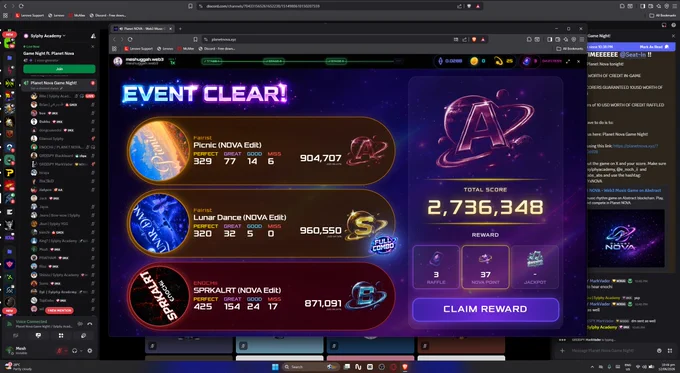Click the yellow ticket count icon showing 25
Viewport: 680px width, 373px height.
click(498, 61)
